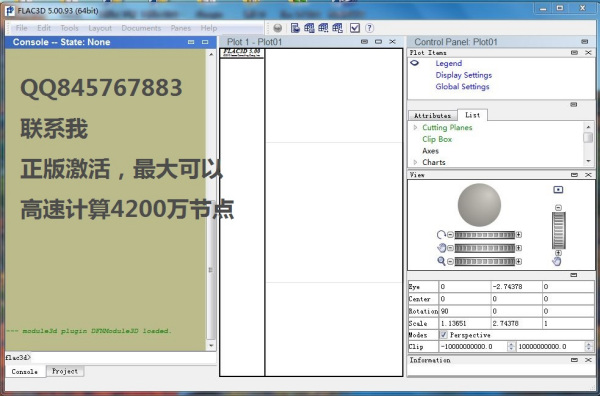The image size is (600, 396).
Task: Toggle Legend visibility eye icon
Action: click(414, 63)
